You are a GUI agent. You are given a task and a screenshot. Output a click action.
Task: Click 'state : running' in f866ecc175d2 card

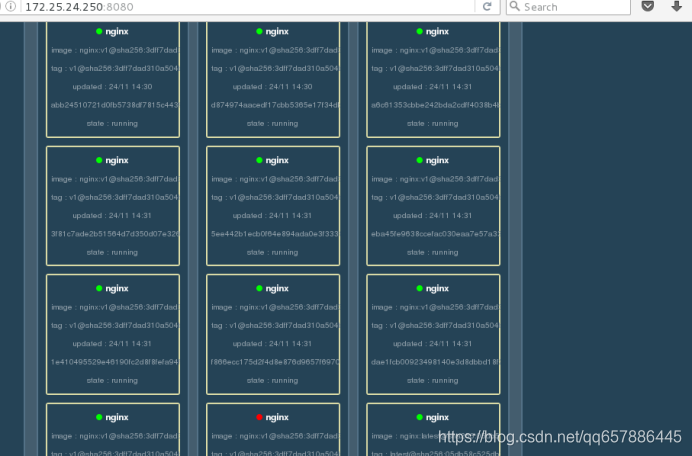[x=272, y=381]
